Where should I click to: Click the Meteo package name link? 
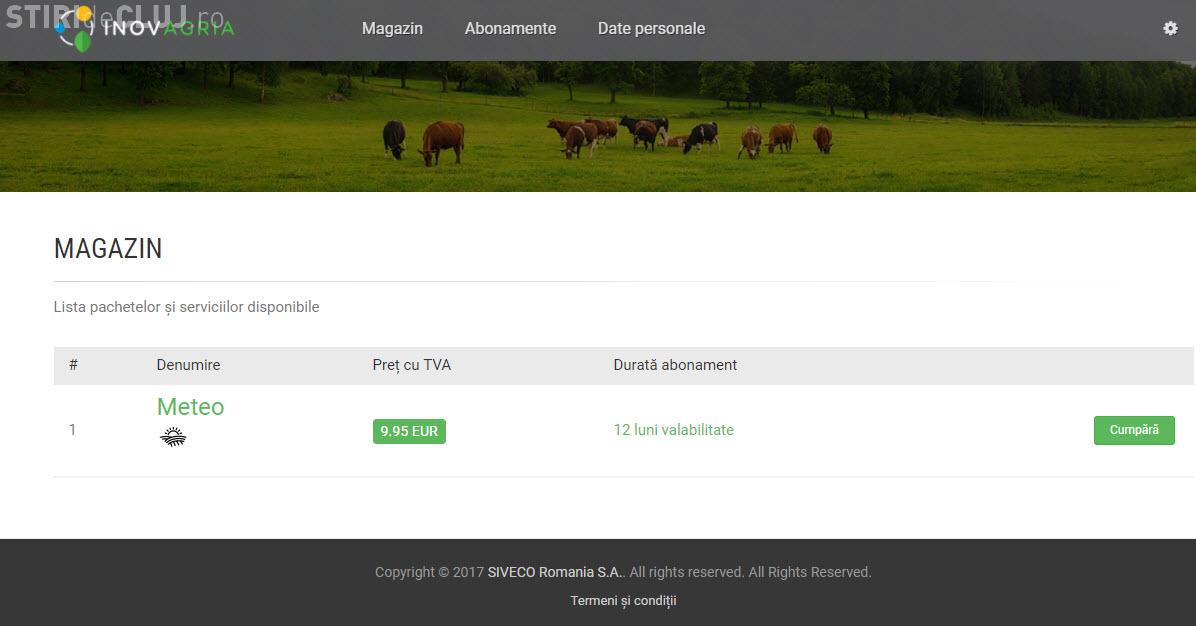(190, 407)
